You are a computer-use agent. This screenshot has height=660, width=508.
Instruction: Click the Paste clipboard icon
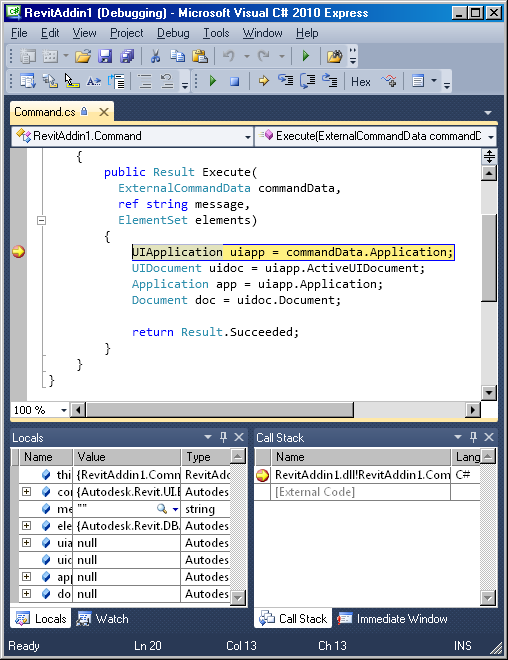pyautogui.click(x=199, y=56)
